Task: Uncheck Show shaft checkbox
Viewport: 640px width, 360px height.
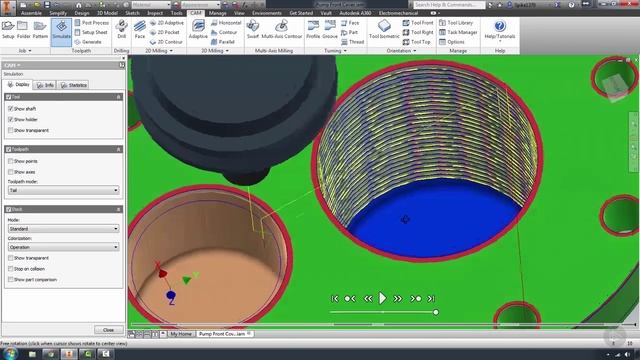Action: (x=11, y=109)
